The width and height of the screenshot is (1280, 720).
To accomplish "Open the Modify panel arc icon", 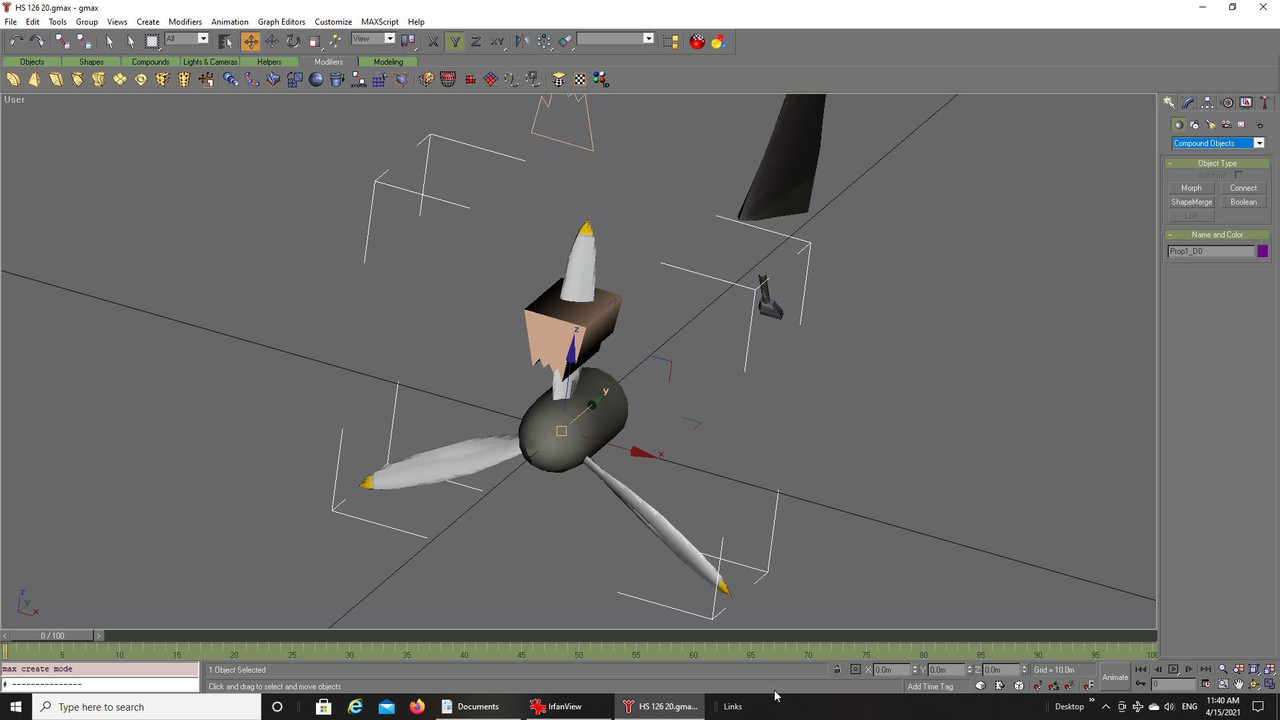I will click(x=1188, y=102).
